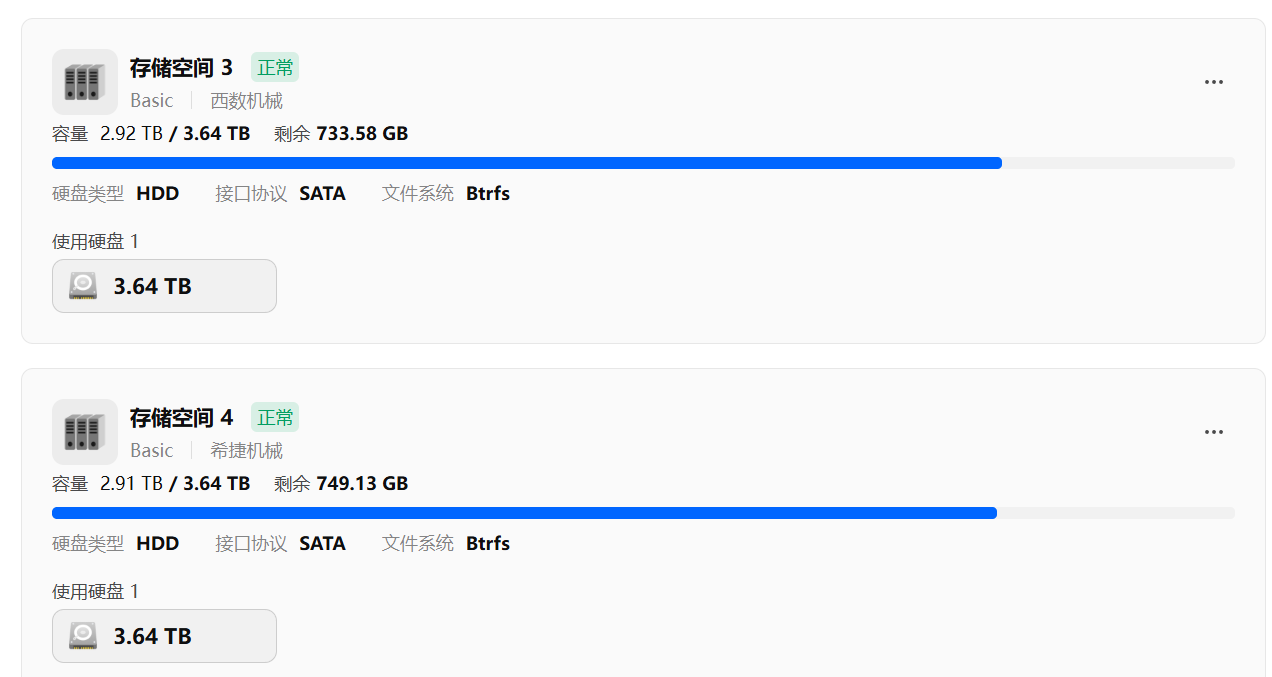Click the Storage Space 4 server icon
This screenshot has width=1272, height=677.
(x=84, y=432)
